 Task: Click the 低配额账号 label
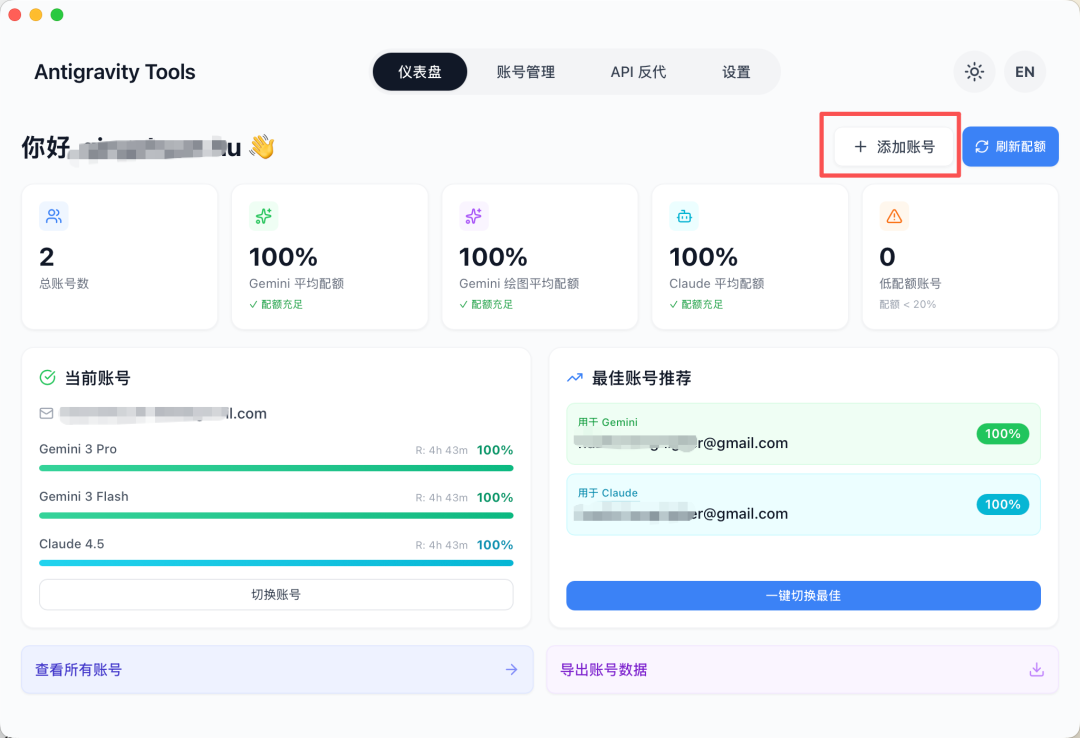pyautogui.click(x=911, y=284)
